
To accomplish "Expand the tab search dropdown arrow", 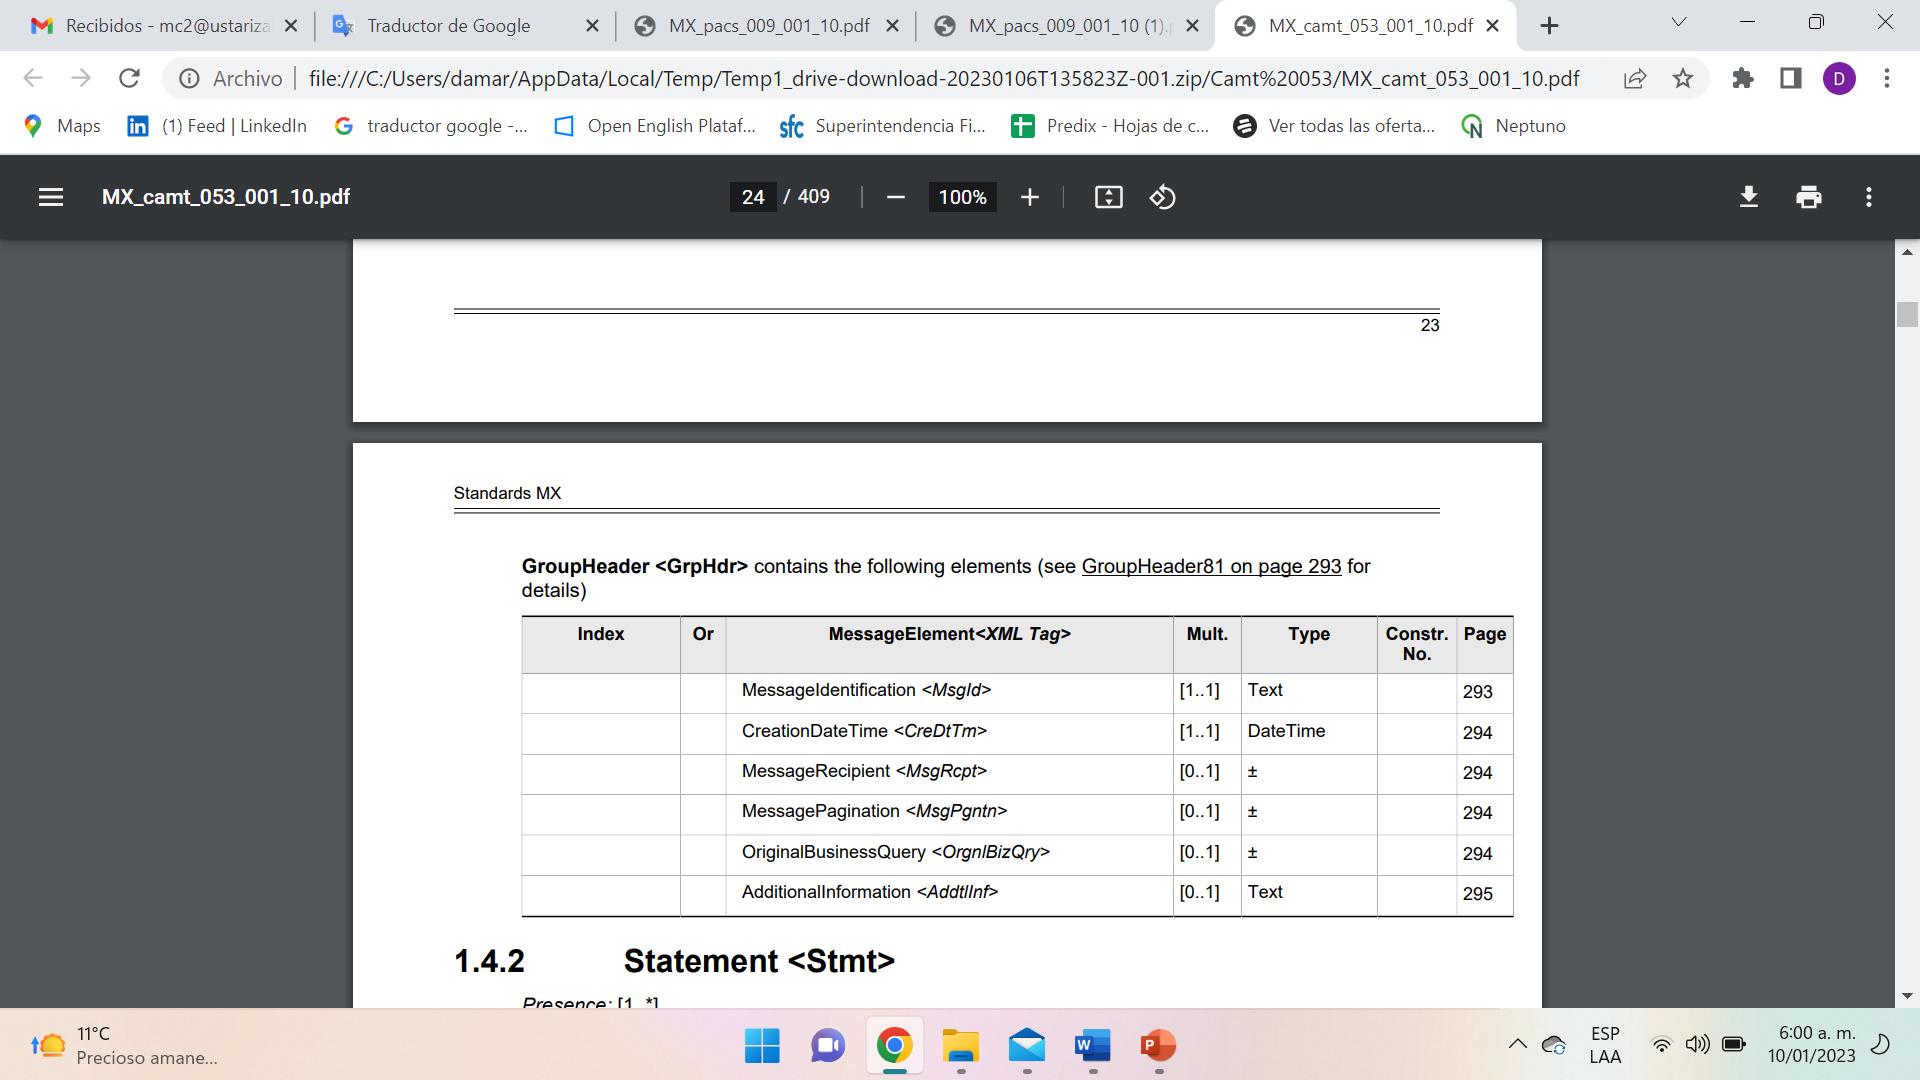I will click(1679, 22).
